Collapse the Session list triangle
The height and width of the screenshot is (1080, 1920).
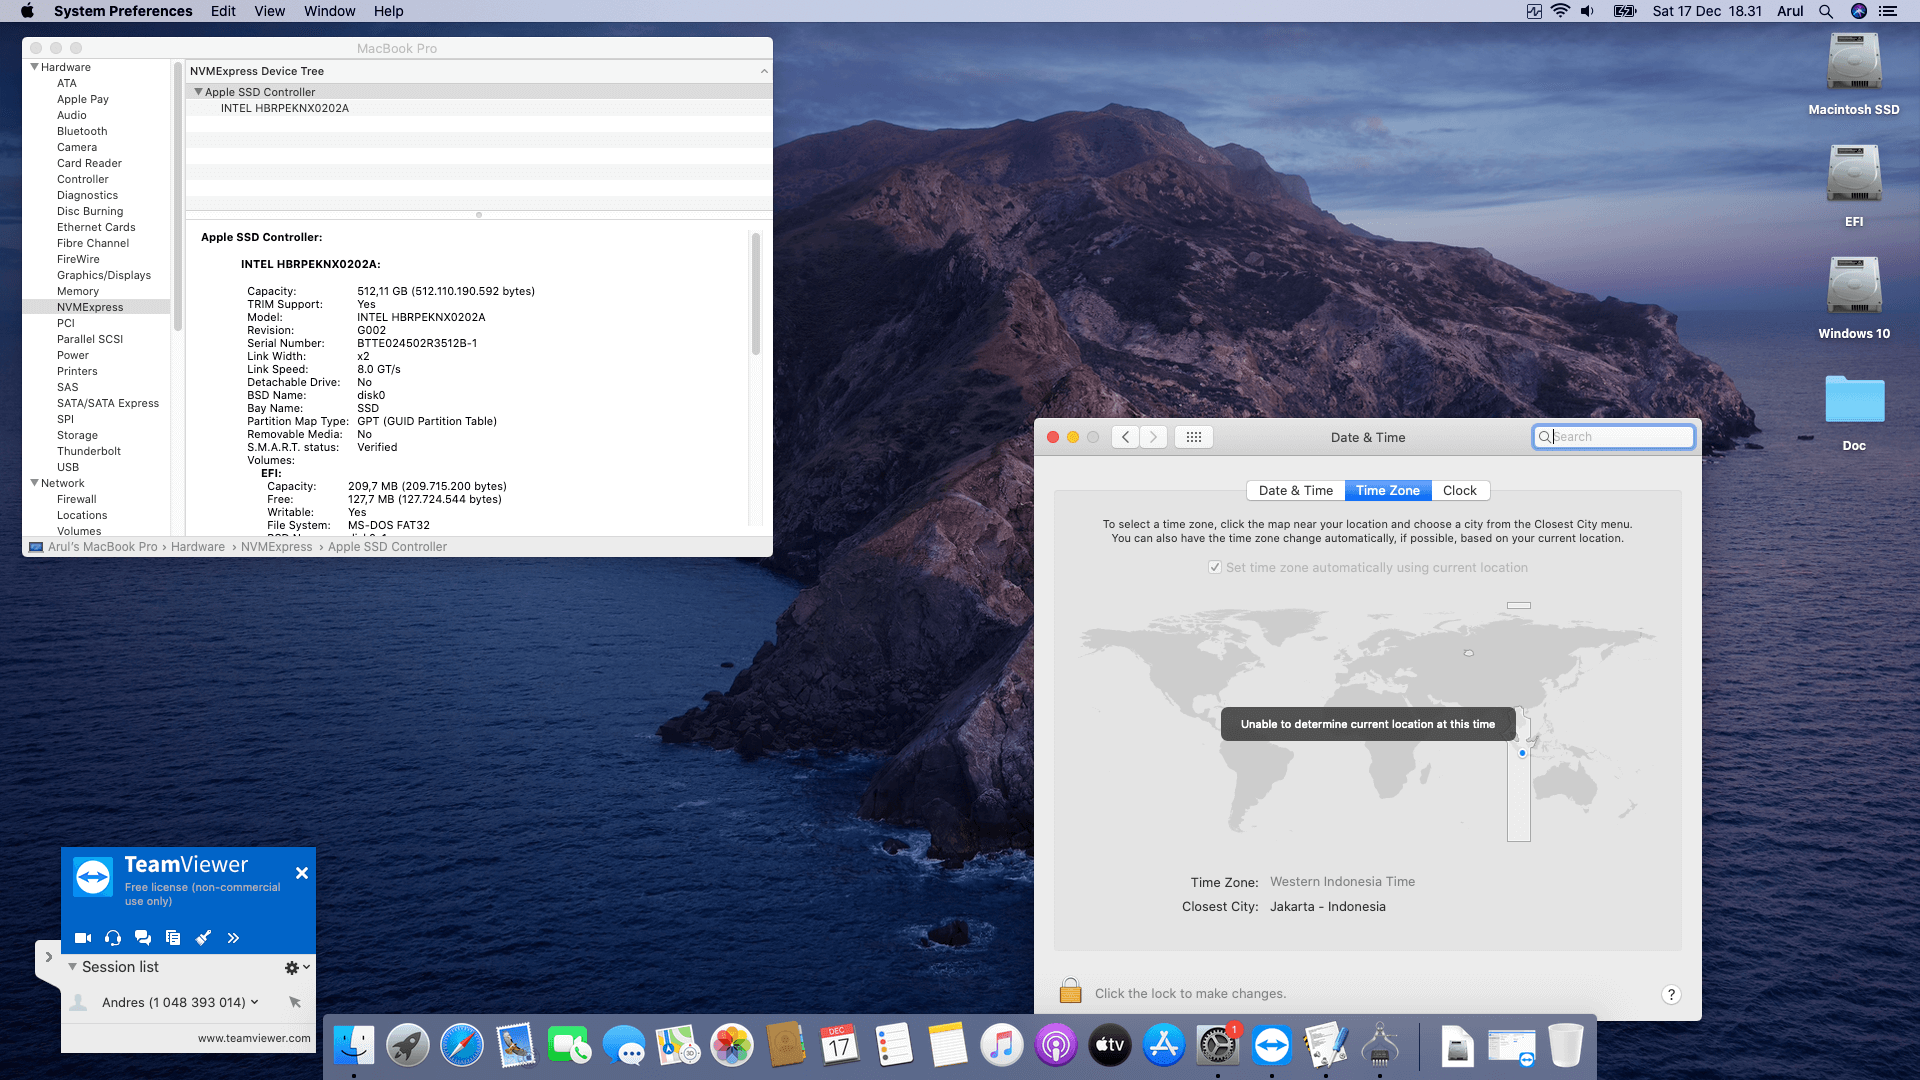tap(72, 967)
